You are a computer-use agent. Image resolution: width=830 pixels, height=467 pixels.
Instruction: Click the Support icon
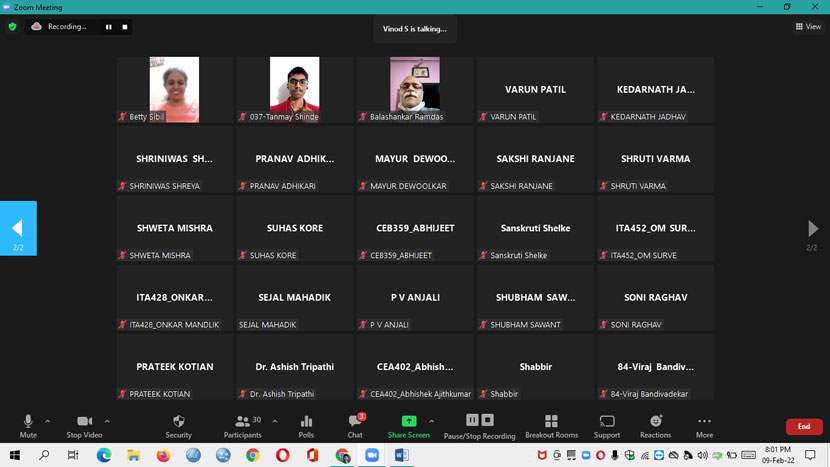[607, 426]
